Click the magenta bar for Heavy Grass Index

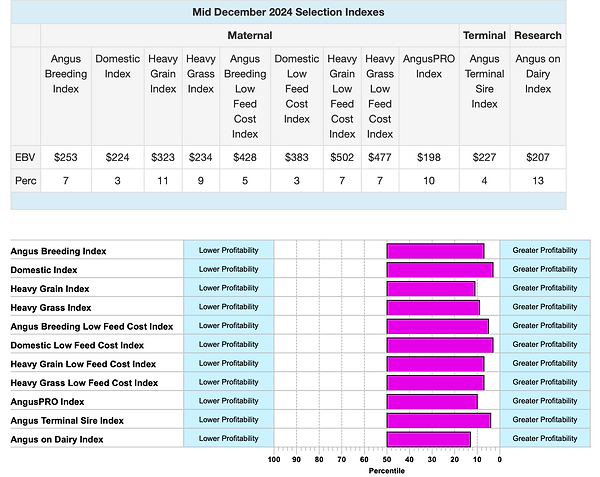click(433, 308)
